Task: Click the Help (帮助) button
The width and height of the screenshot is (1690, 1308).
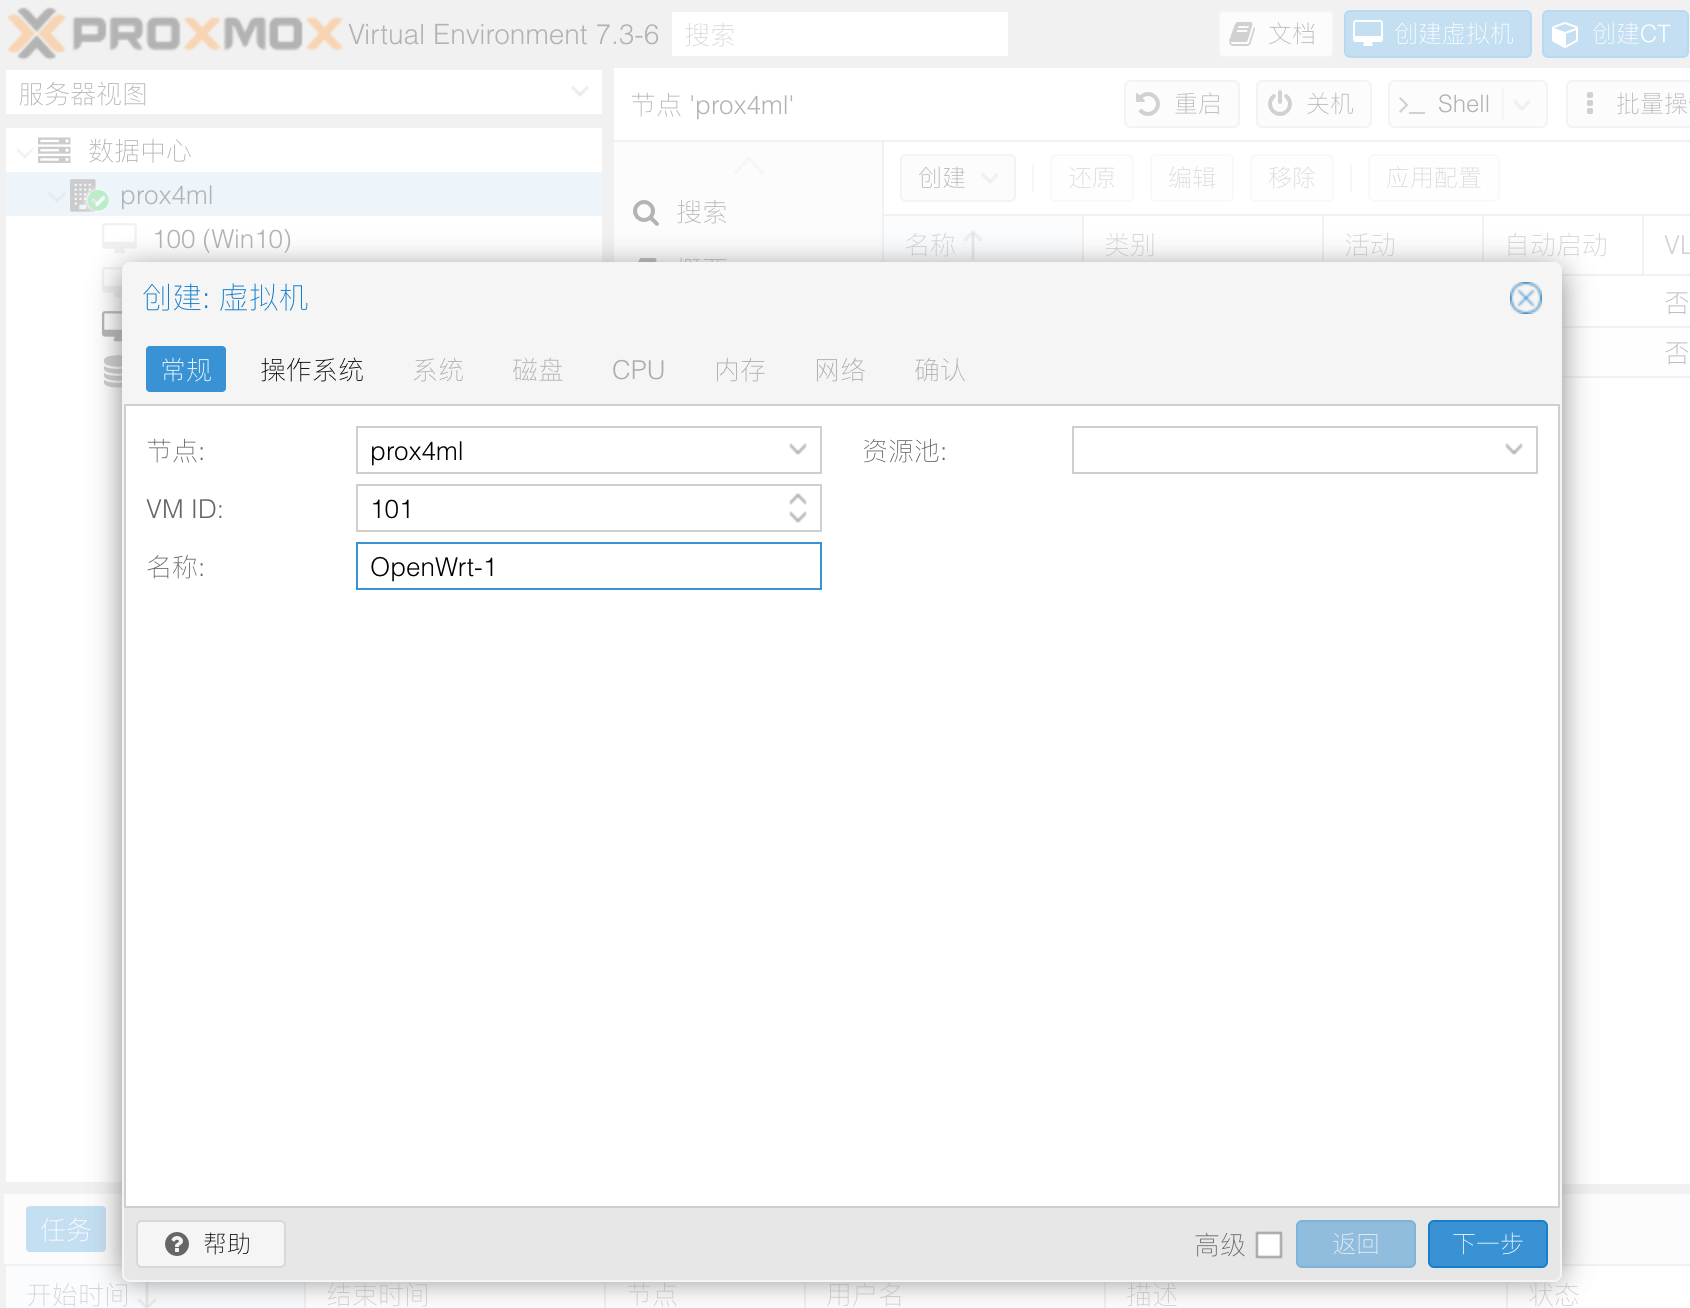Action: click(211, 1244)
